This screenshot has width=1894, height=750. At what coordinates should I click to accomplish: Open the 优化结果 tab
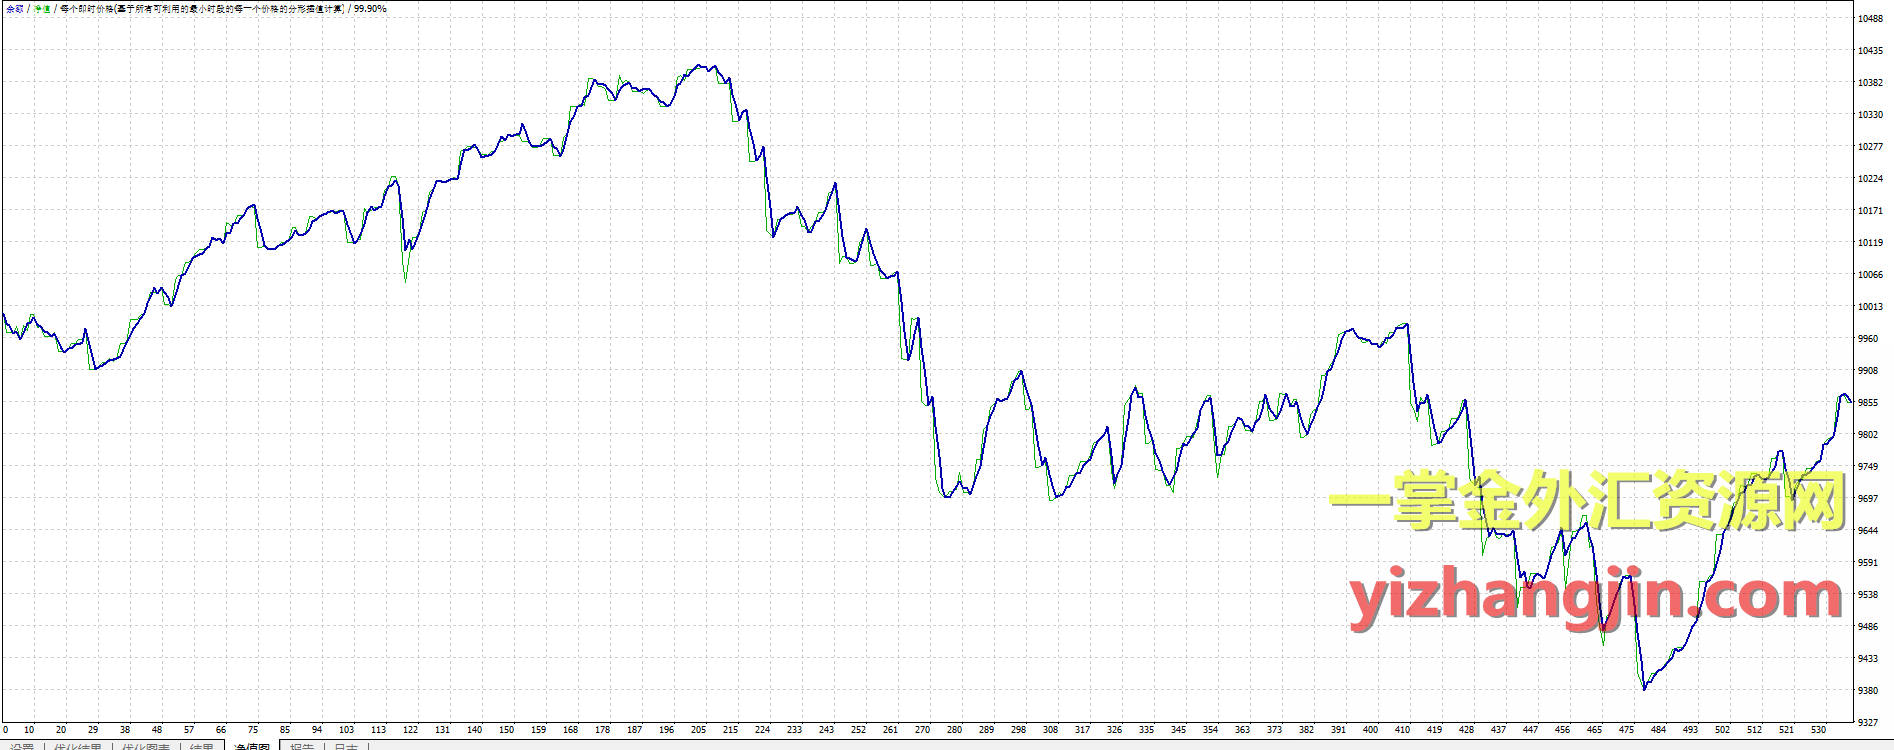[x=77, y=746]
